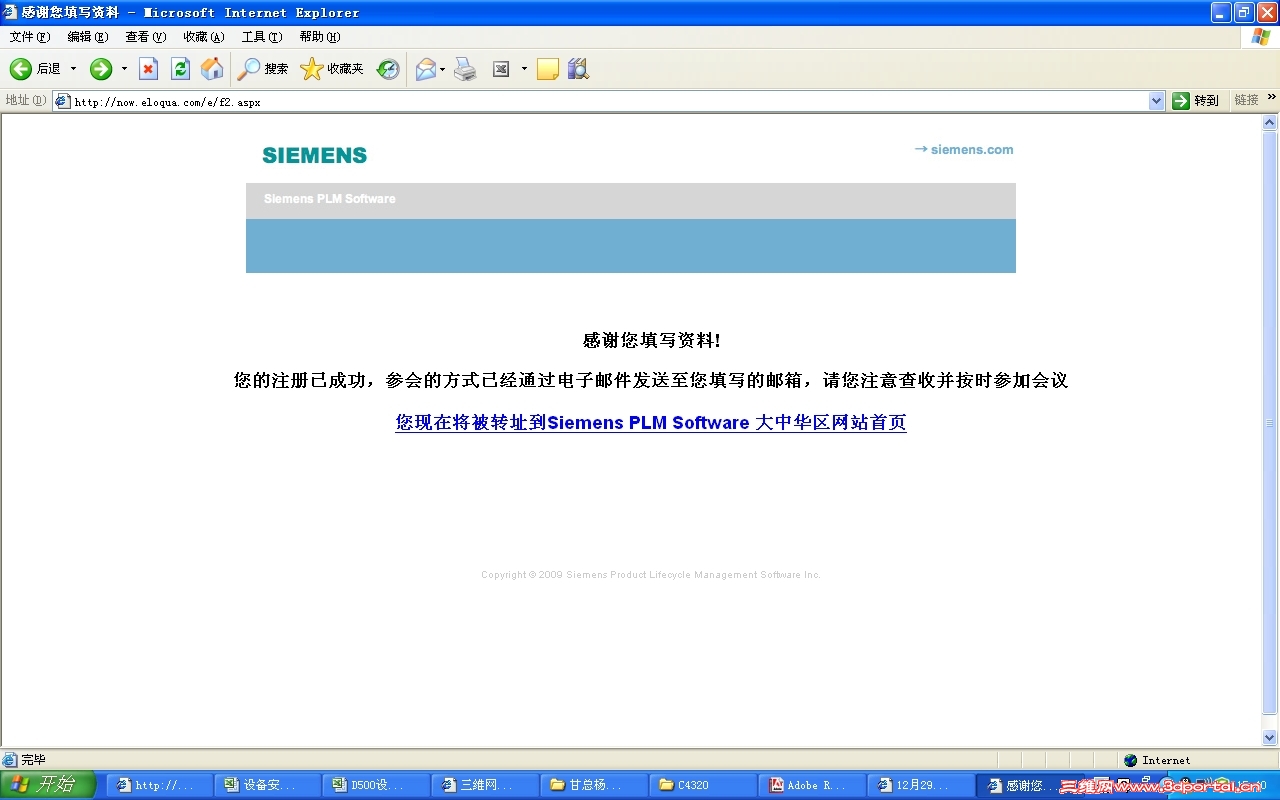Click the Mail envelope toolbar icon
The height and width of the screenshot is (800, 1280).
[x=426, y=69]
